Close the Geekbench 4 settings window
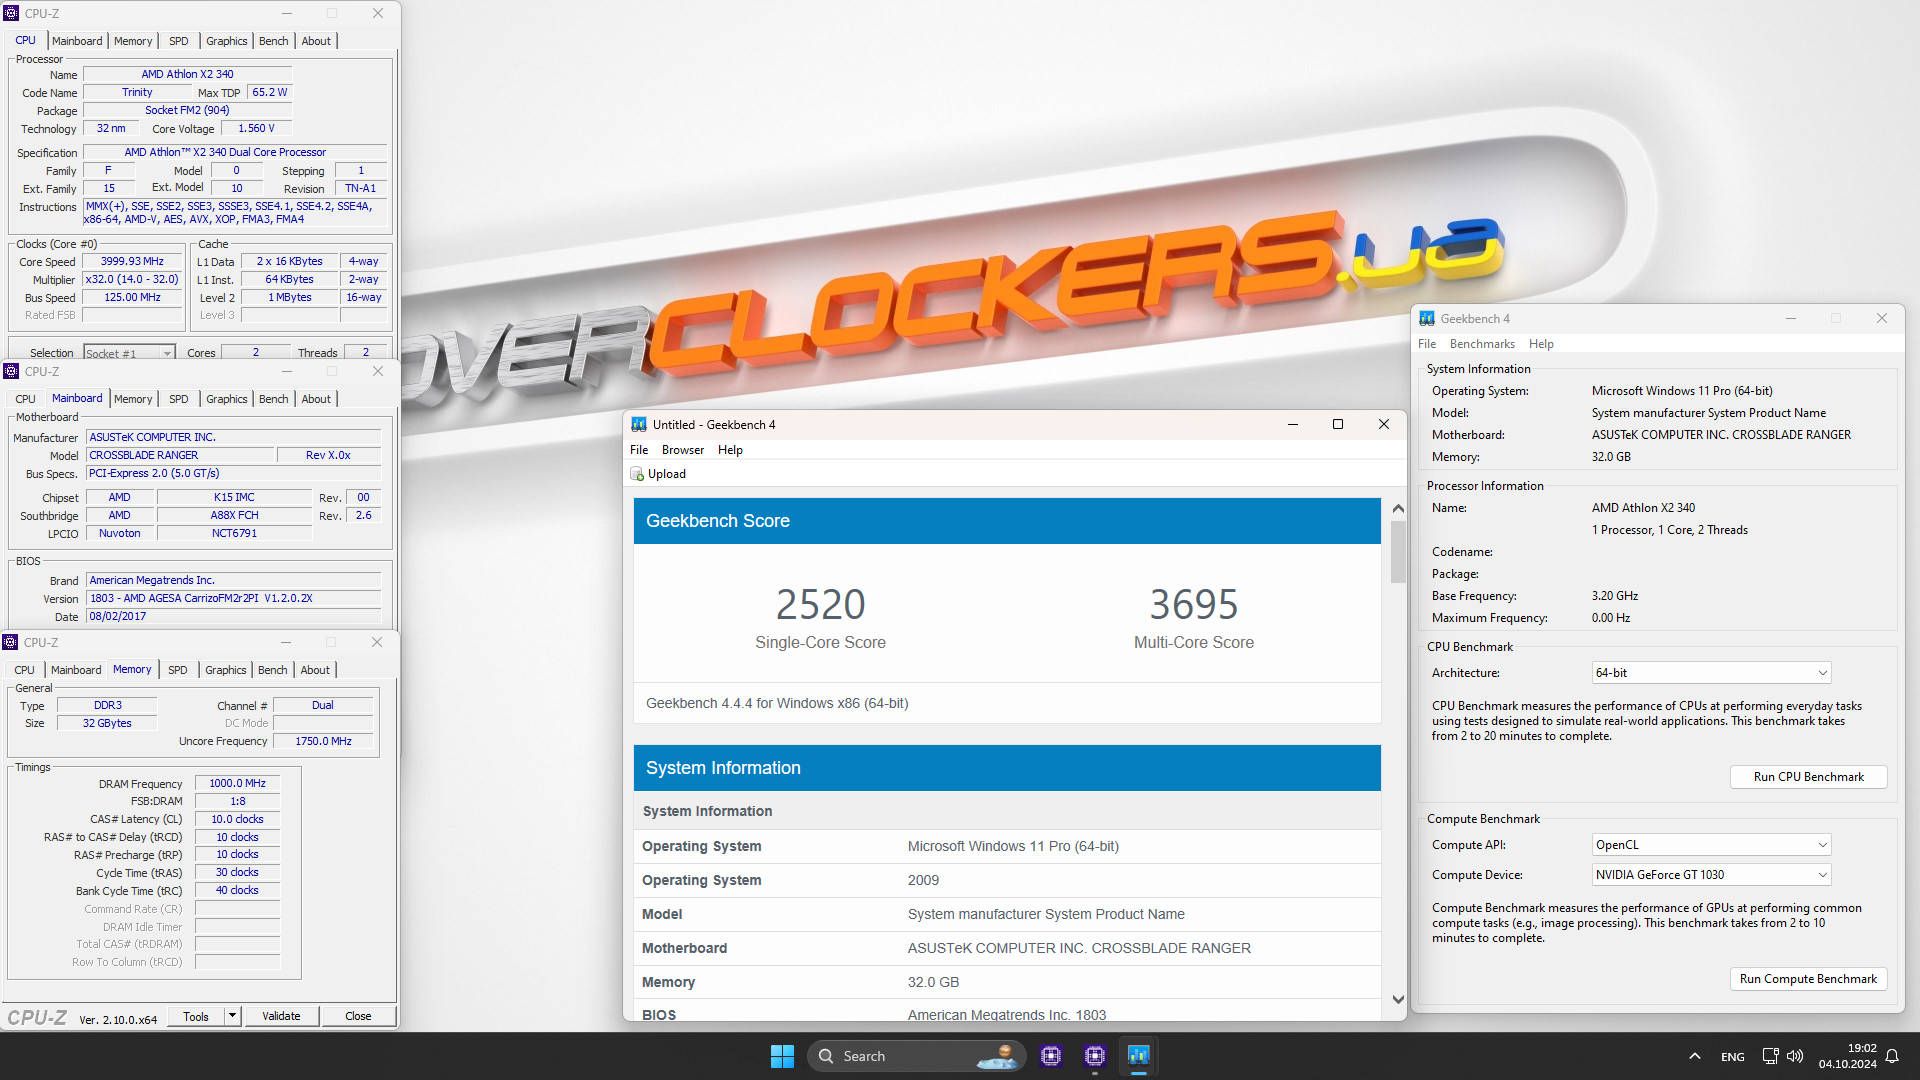Viewport: 1920px width, 1080px height. (x=1882, y=318)
